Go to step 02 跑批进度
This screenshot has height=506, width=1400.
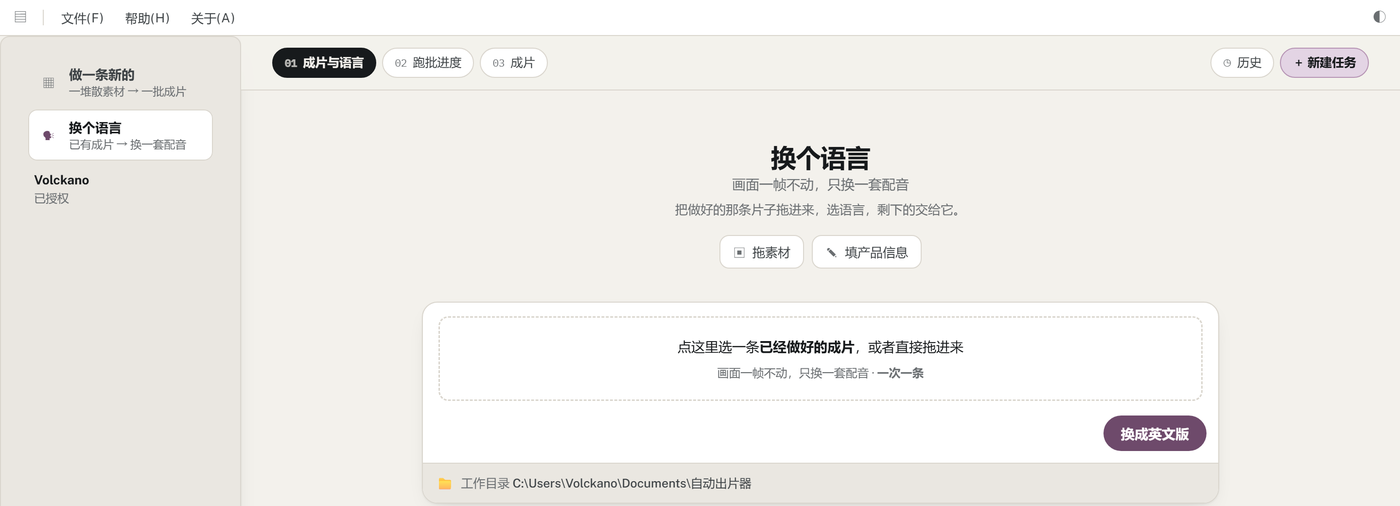[428, 63]
